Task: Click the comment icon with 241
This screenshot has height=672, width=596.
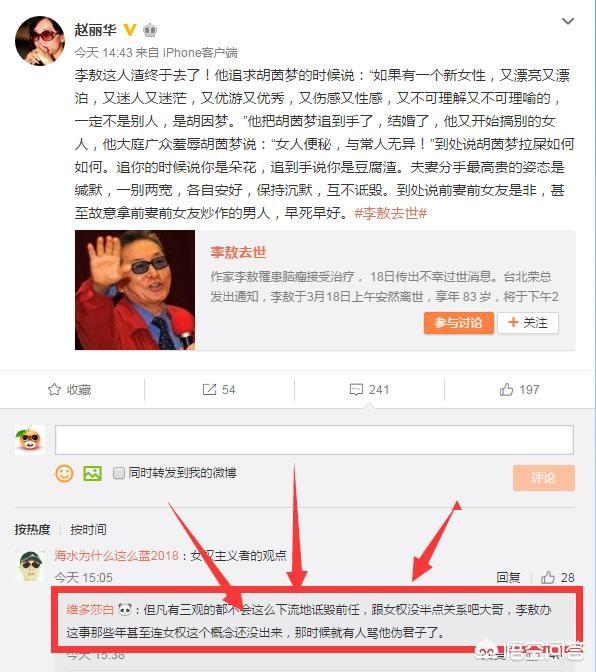Action: pyautogui.click(x=356, y=390)
